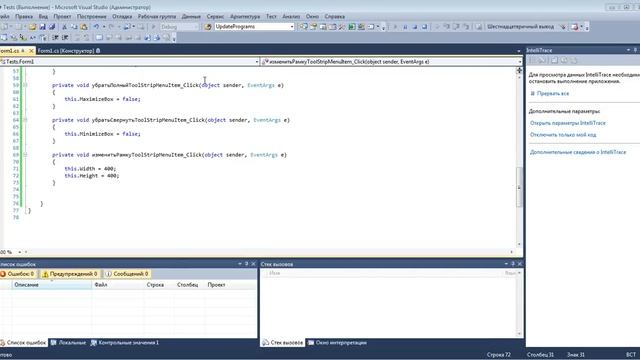Open the Правка menu
Image resolution: width=640 pixels, height=360 pixels.
[x=24, y=17]
